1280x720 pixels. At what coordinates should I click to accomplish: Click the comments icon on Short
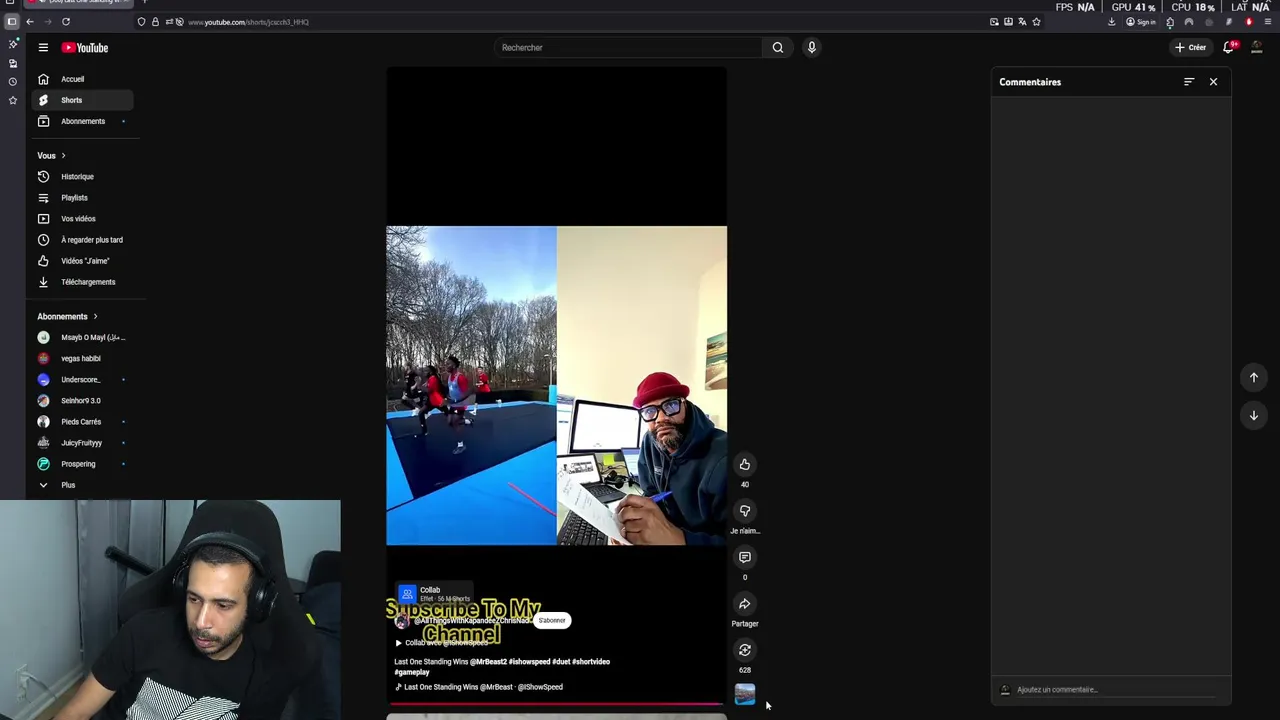coord(744,557)
